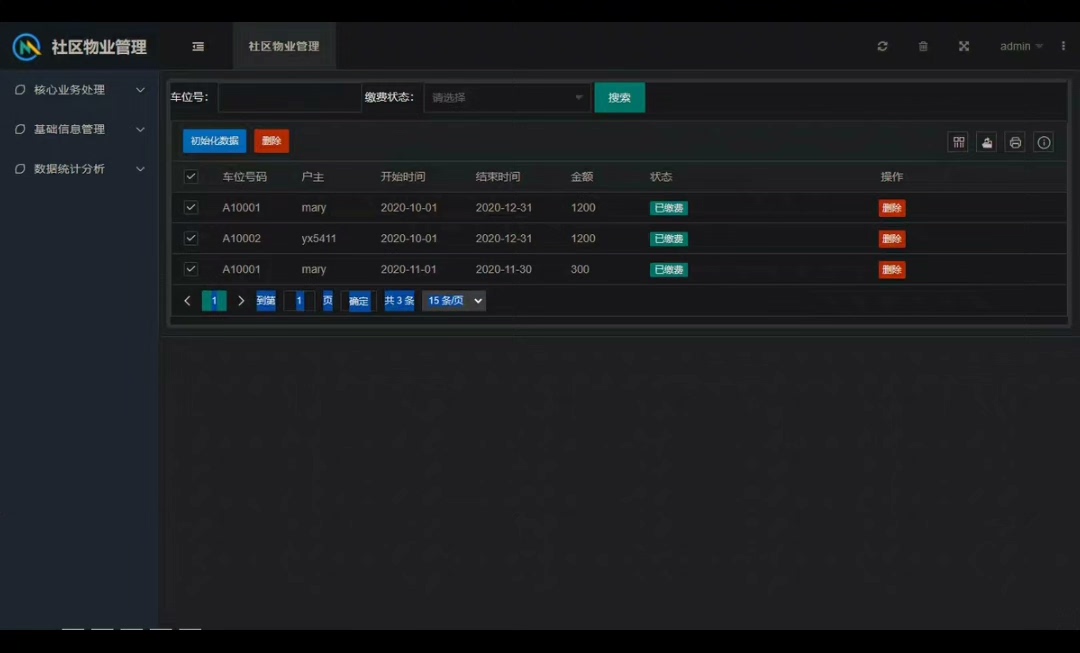Click the 状态 column header
This screenshot has width=1080, height=653.
[x=661, y=177]
